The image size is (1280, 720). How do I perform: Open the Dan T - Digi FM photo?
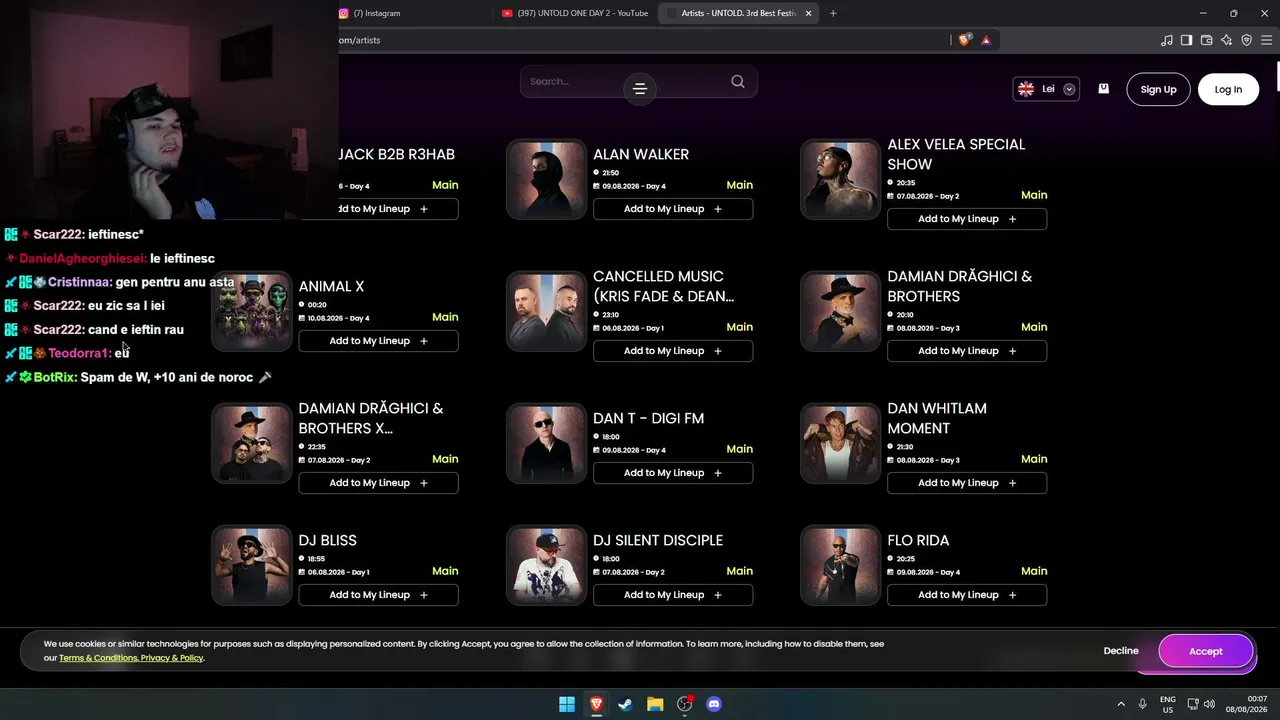click(x=546, y=443)
